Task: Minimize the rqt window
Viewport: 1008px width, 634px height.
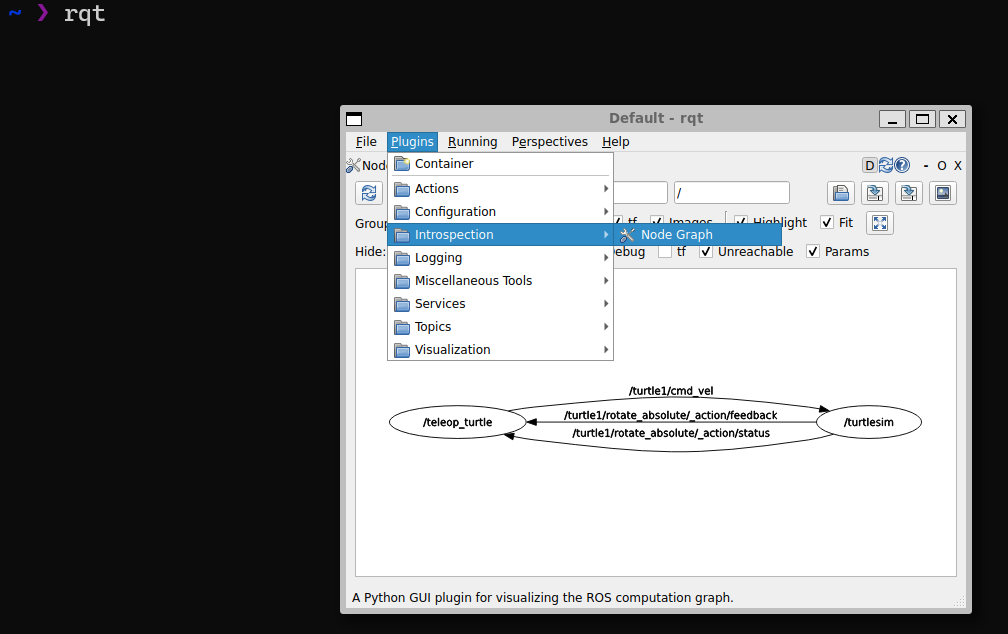Action: pyautogui.click(x=892, y=119)
